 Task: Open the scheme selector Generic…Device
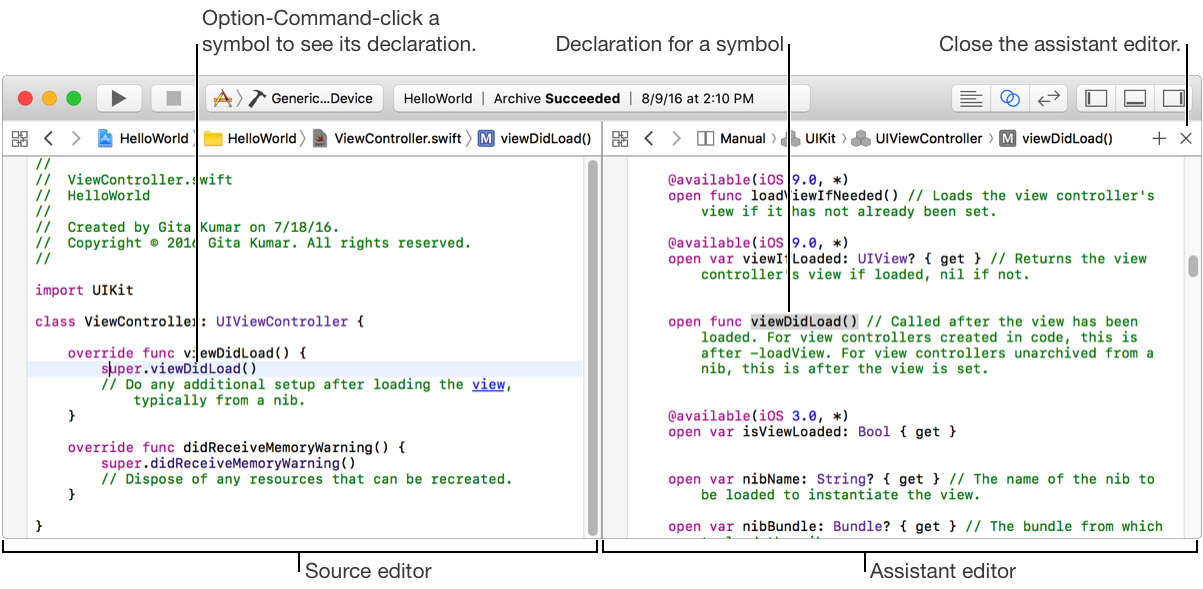coord(295,98)
